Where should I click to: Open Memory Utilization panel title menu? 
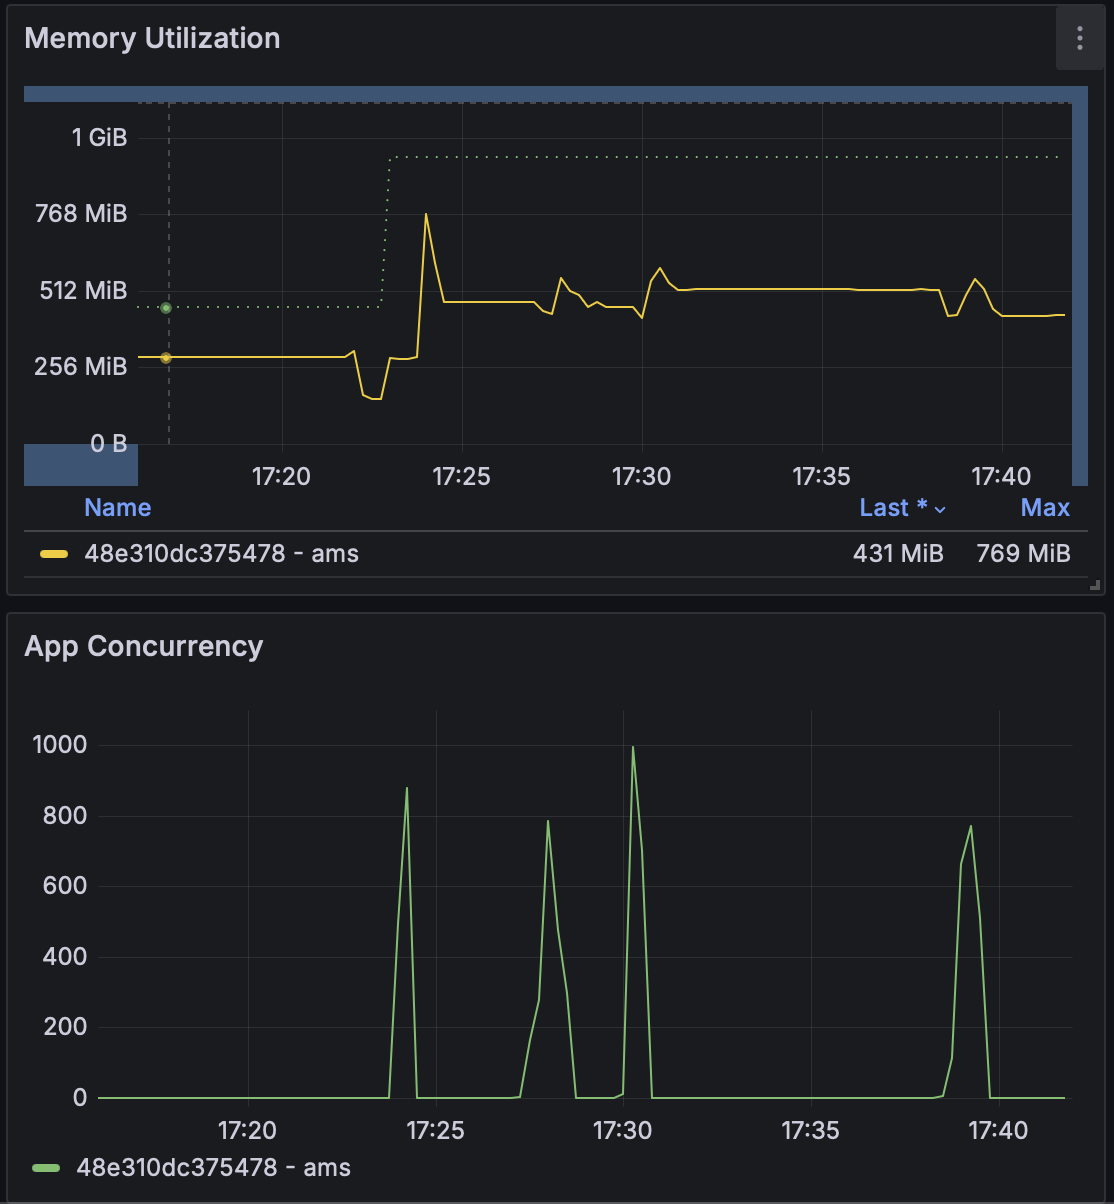(152, 39)
